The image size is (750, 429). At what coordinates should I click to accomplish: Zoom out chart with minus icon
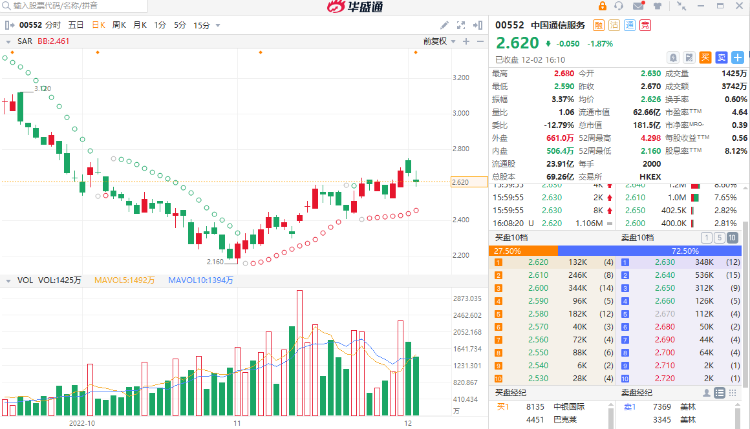(480, 42)
